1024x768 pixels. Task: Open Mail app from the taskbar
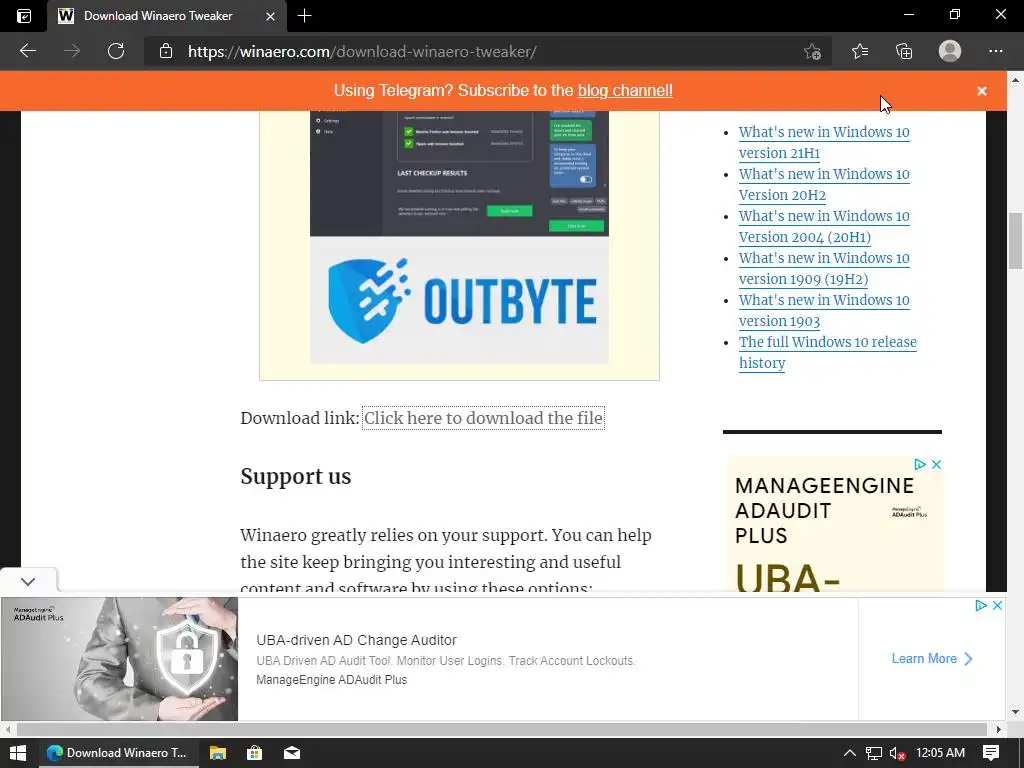coord(291,752)
